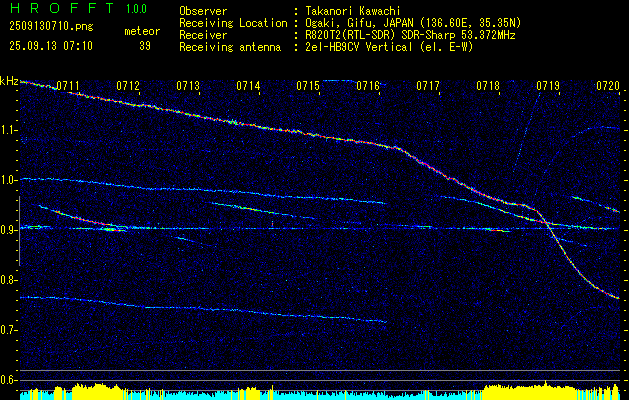This screenshot has width=629, height=400.
Task: Click the Receiving antenna label
Action: [230, 47]
